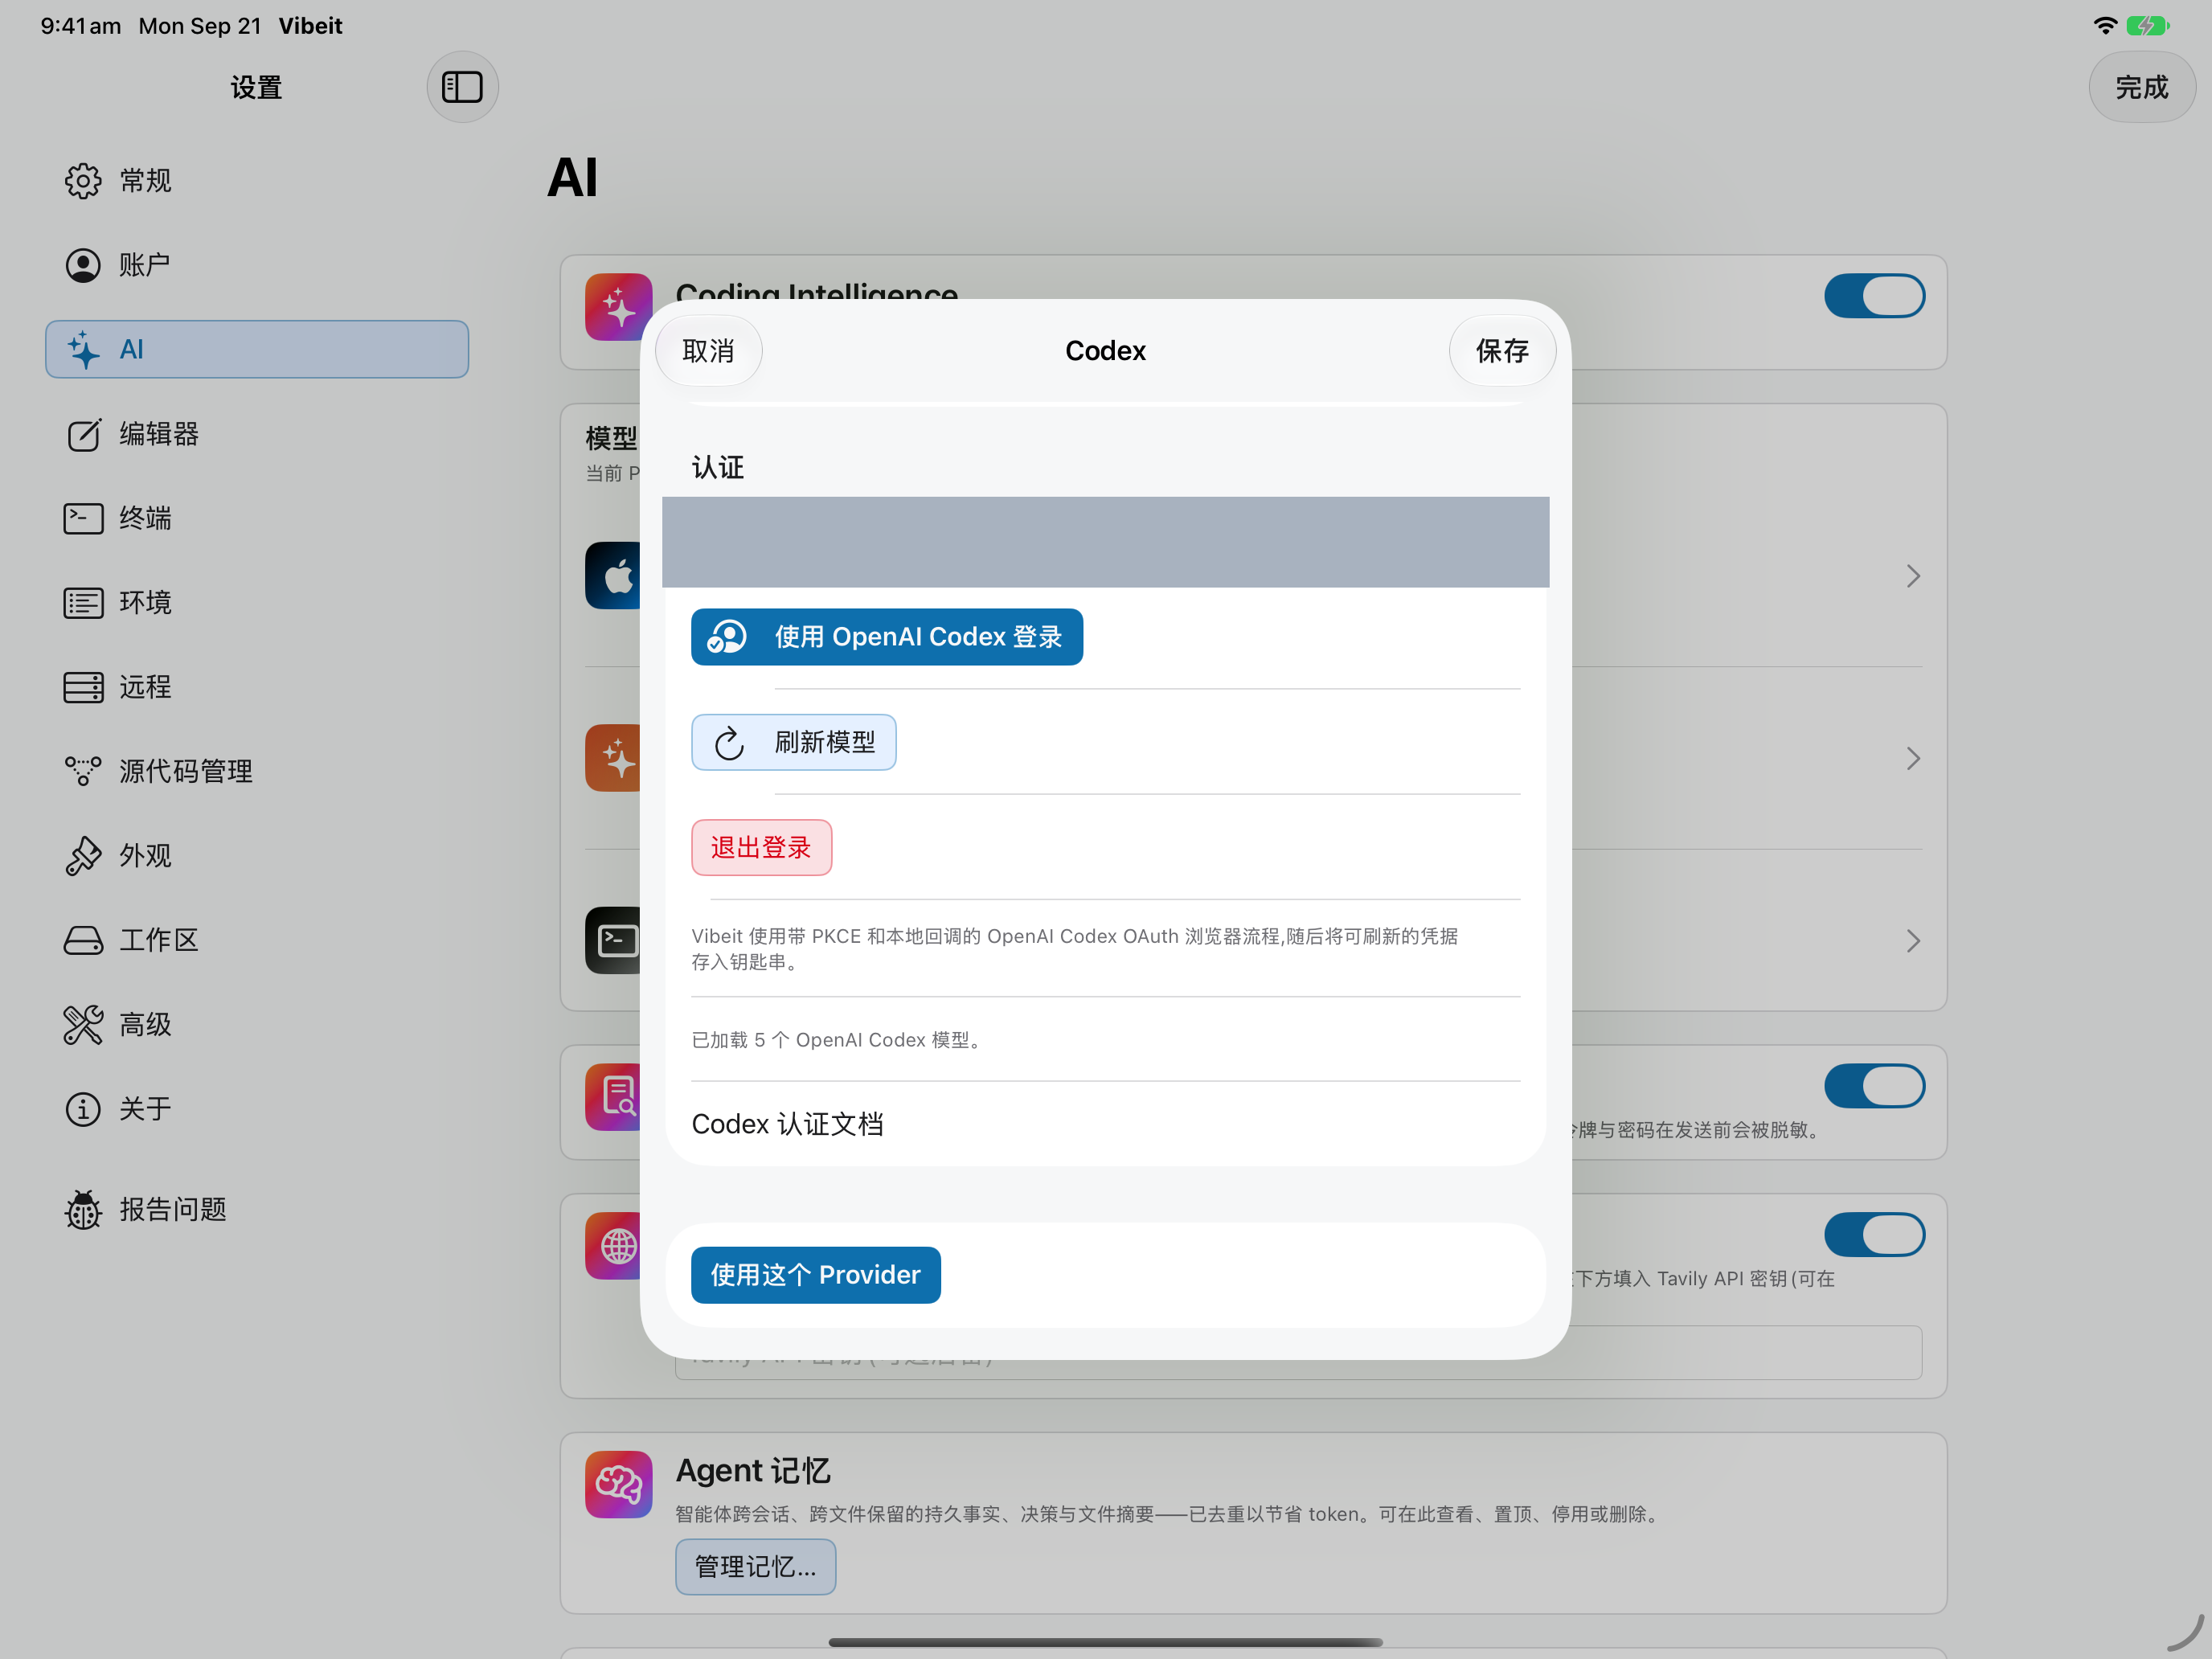The width and height of the screenshot is (2212, 1659).
Task: Open 终端 terminal icon in sidebar
Action: pos(83,518)
